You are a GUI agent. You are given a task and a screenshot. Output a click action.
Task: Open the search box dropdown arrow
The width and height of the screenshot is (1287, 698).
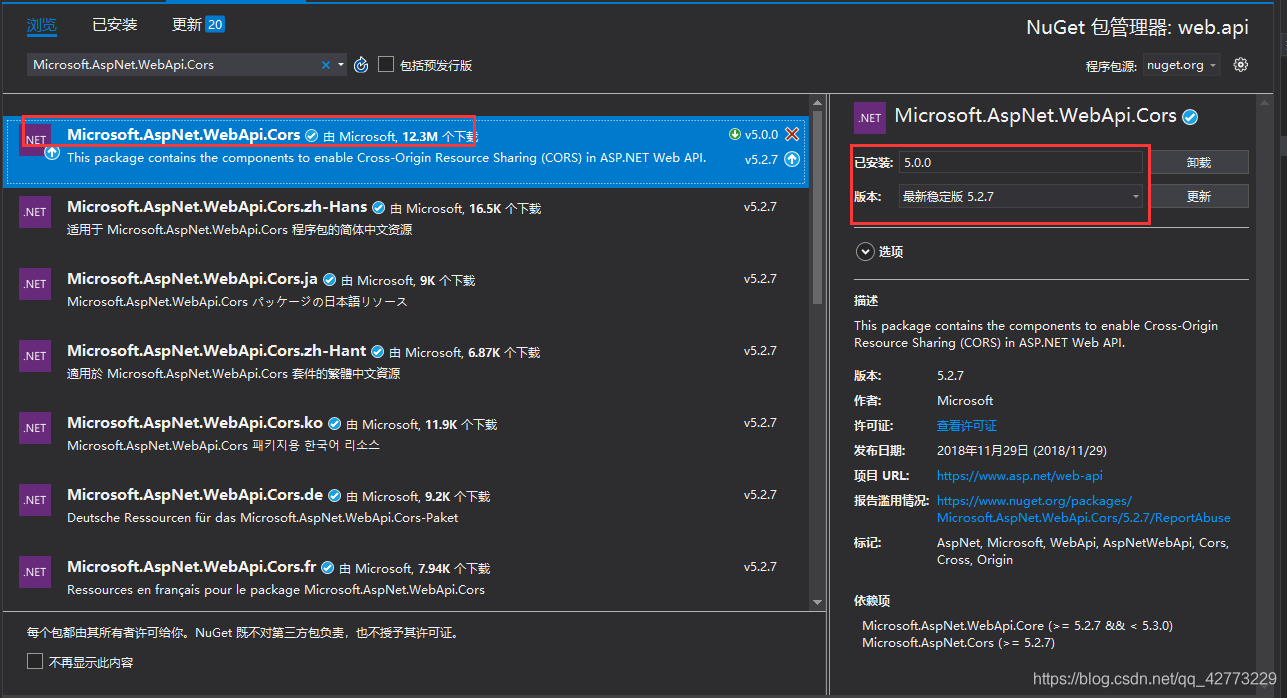tap(341, 65)
